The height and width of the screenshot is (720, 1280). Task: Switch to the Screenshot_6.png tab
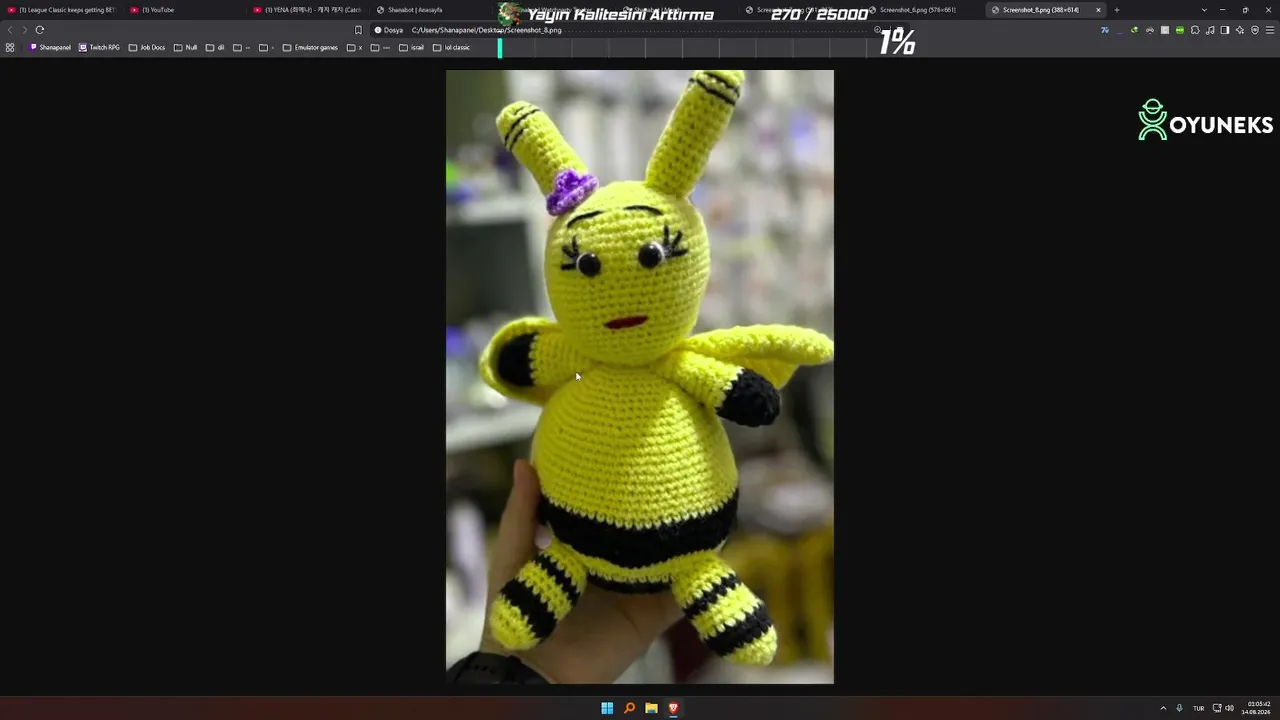(x=923, y=10)
